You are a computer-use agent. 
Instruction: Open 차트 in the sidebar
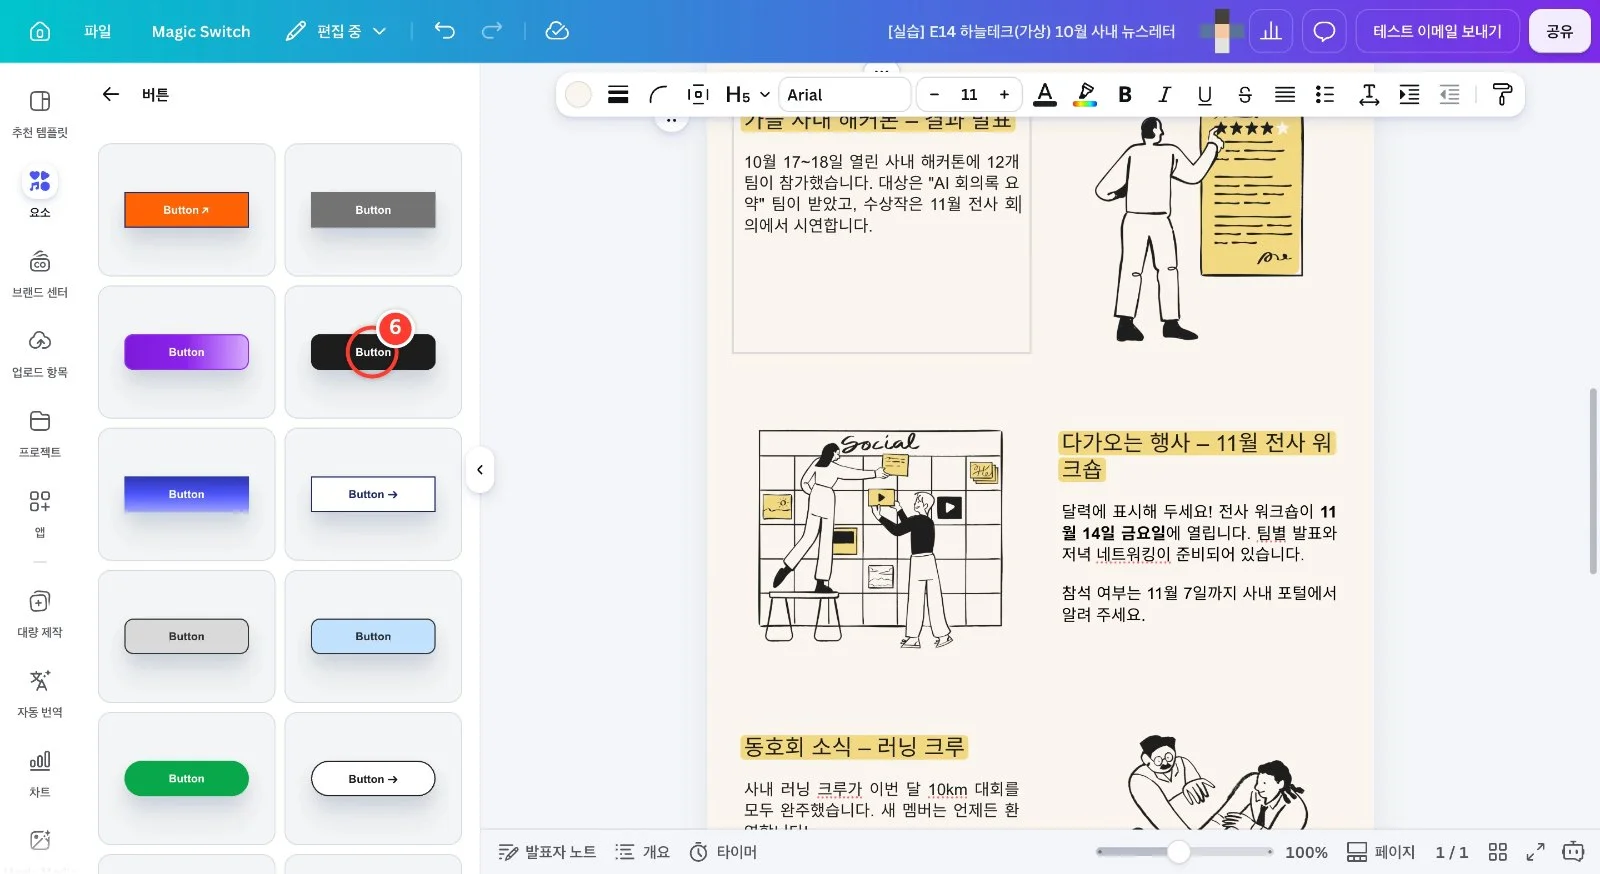pyautogui.click(x=40, y=774)
